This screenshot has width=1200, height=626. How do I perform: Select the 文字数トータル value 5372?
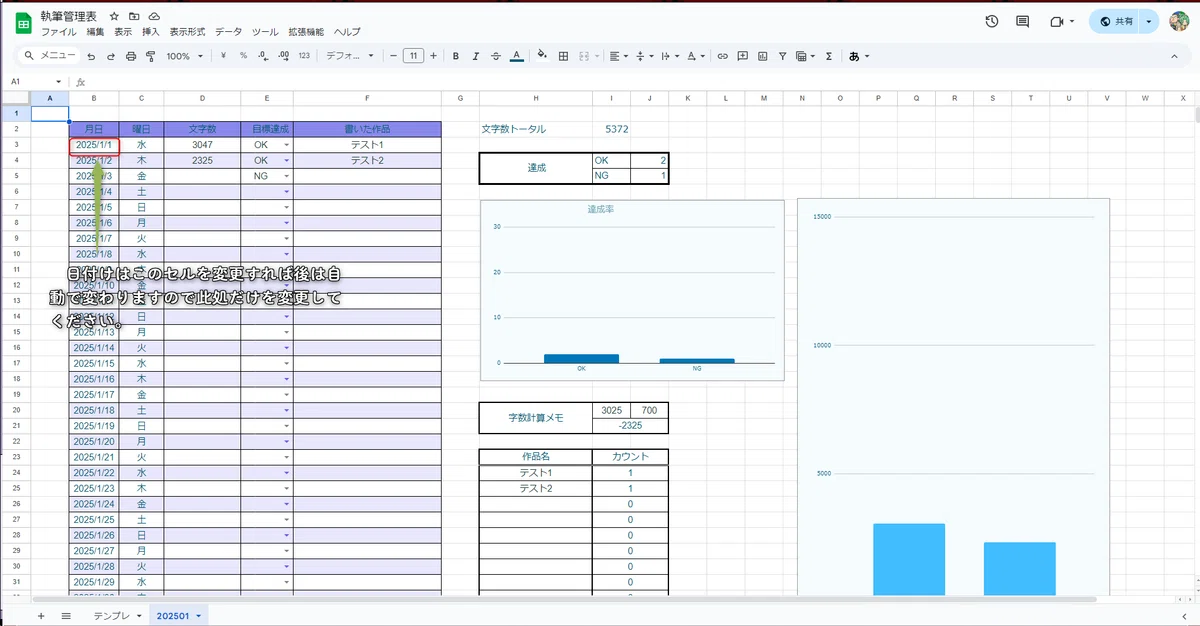[617, 129]
